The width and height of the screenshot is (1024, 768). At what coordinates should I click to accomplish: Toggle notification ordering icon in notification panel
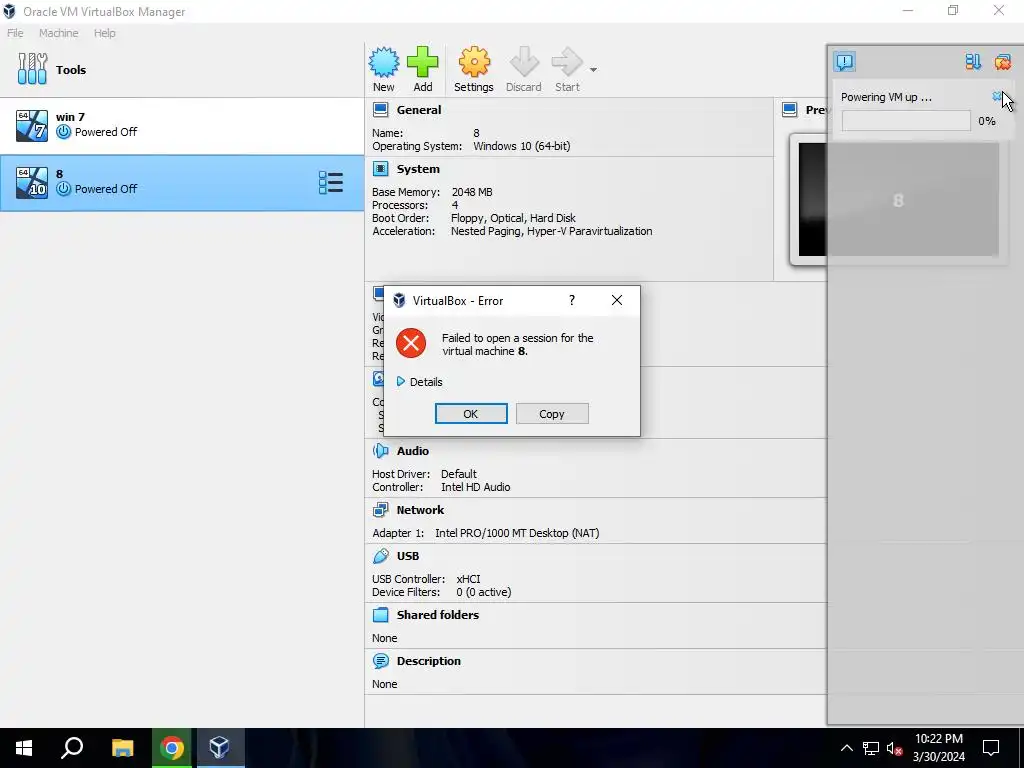point(973,62)
